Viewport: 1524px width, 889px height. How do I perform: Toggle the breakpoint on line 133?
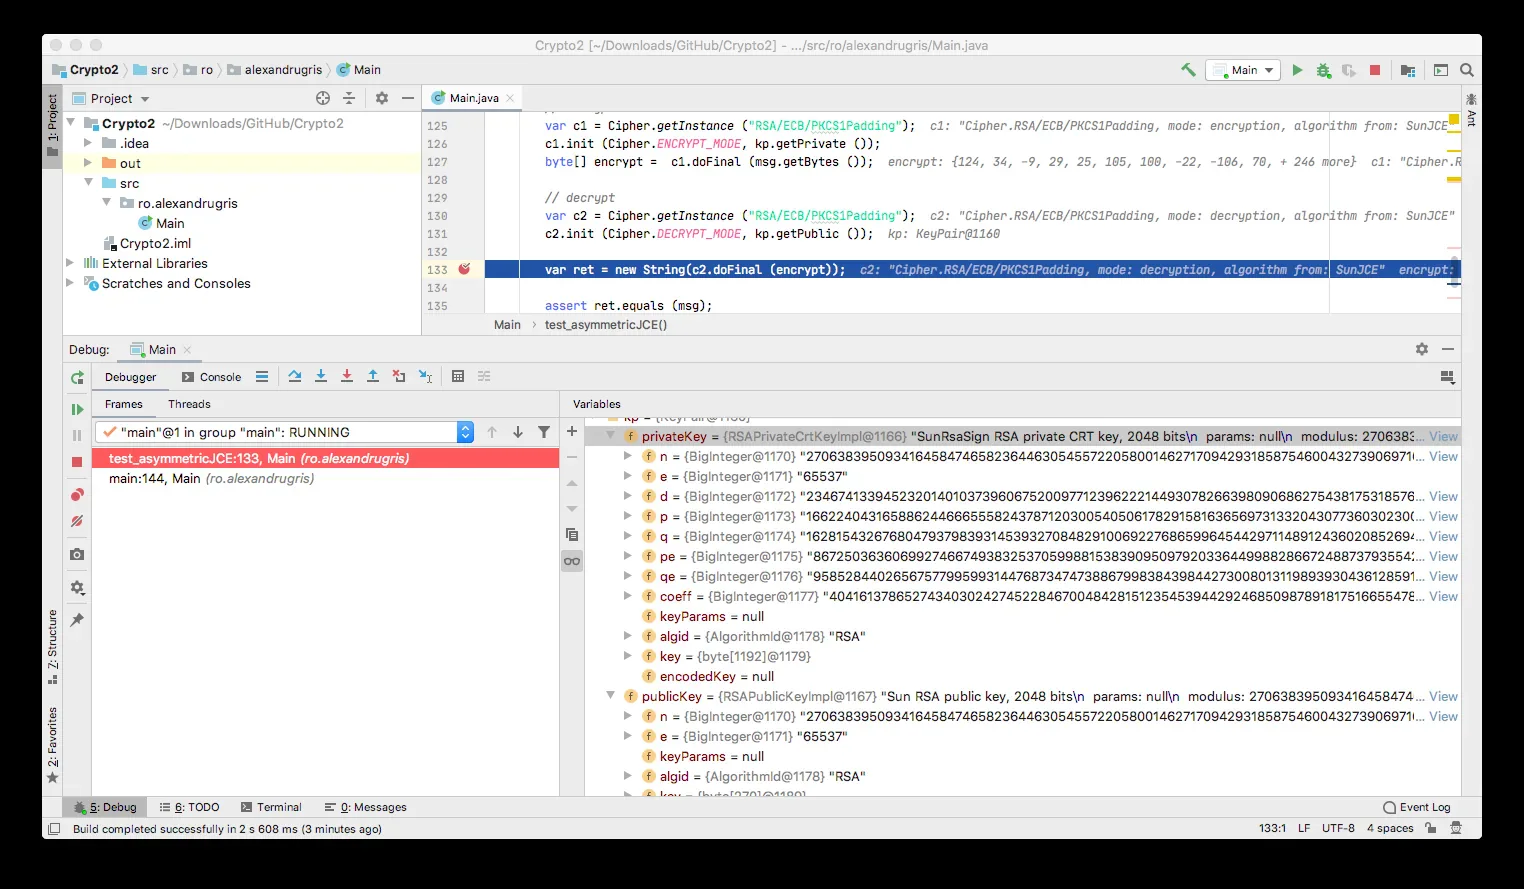point(464,269)
